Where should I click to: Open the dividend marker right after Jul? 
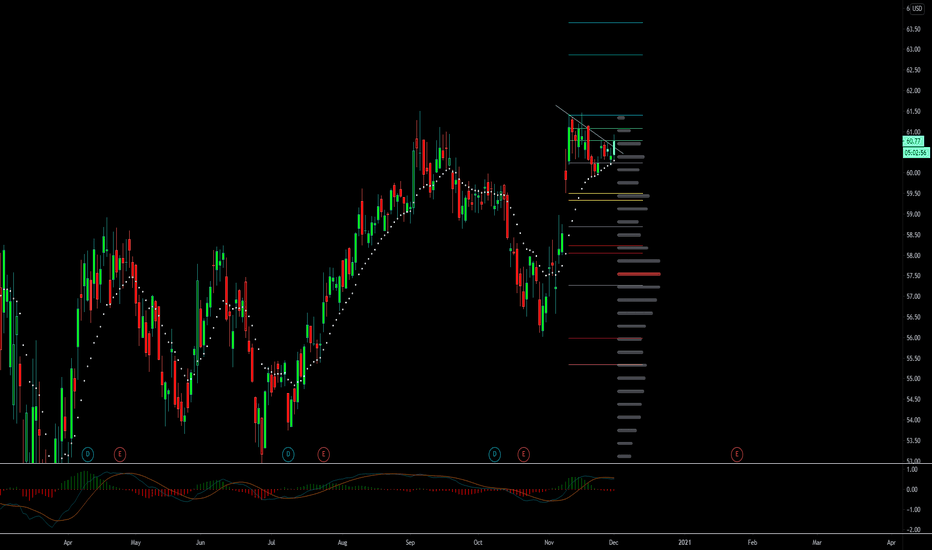click(x=288, y=454)
